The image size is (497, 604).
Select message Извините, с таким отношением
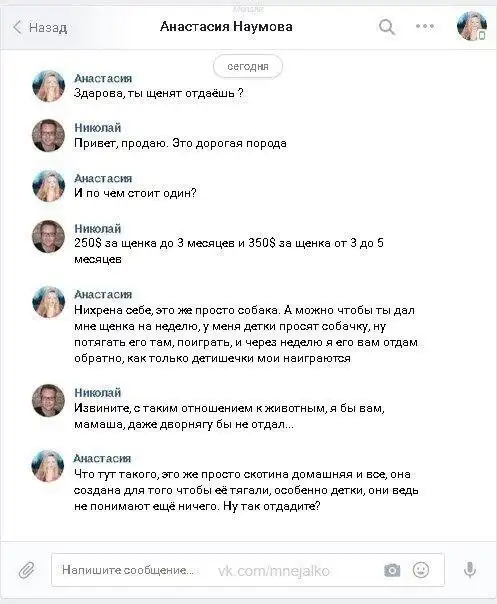229,416
